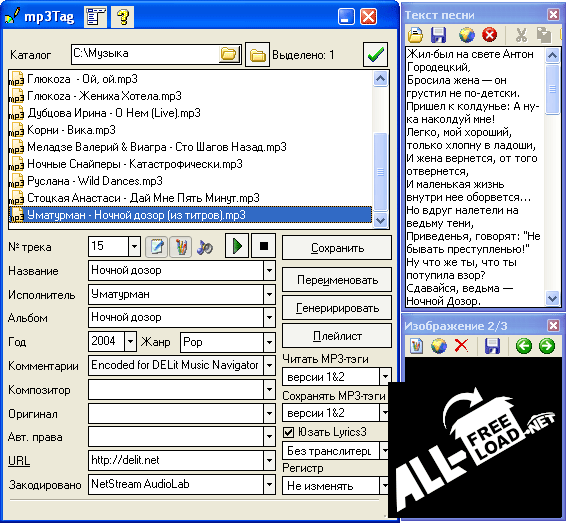
Task: Expand the URL dropdown arrow
Action: point(269,460)
